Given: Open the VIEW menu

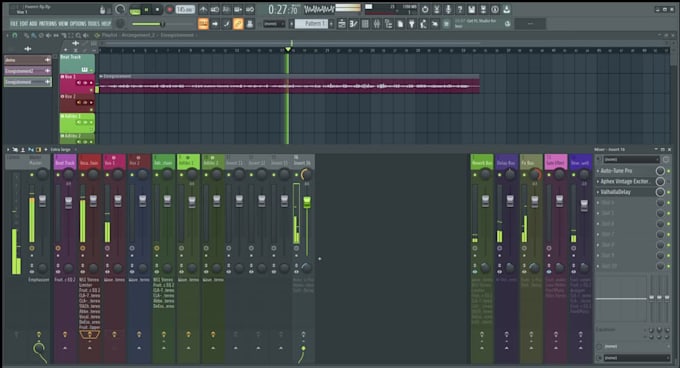Looking at the screenshot, I should click(x=63, y=23).
